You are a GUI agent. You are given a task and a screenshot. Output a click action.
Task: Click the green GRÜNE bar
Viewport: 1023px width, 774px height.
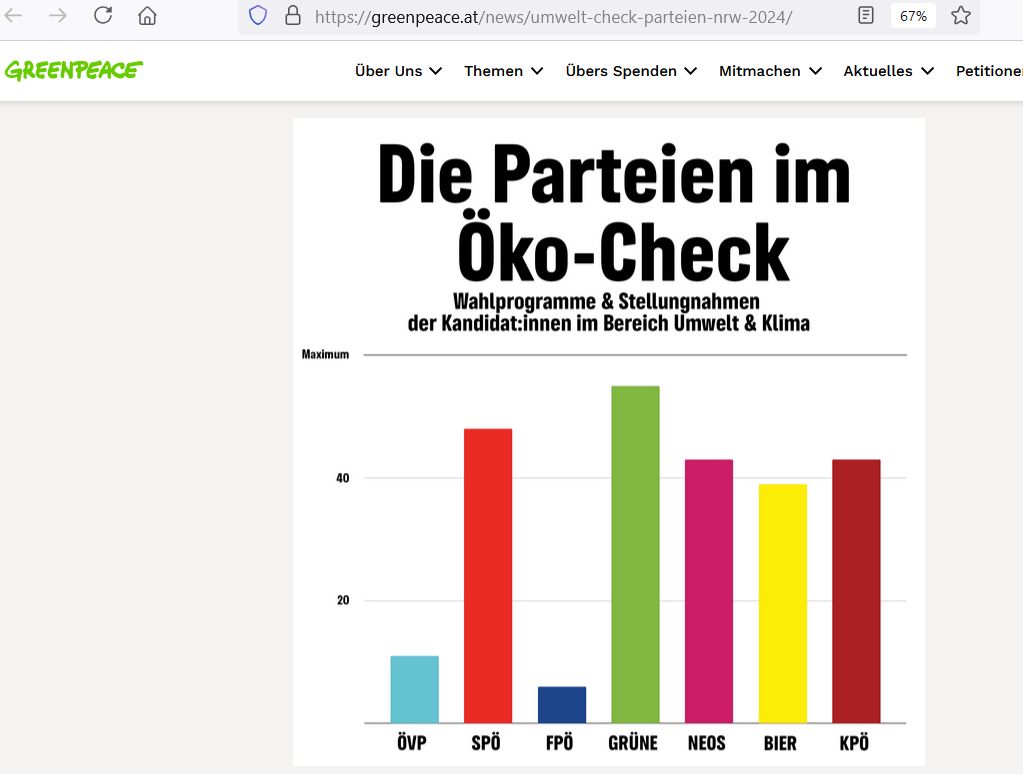[635, 555]
